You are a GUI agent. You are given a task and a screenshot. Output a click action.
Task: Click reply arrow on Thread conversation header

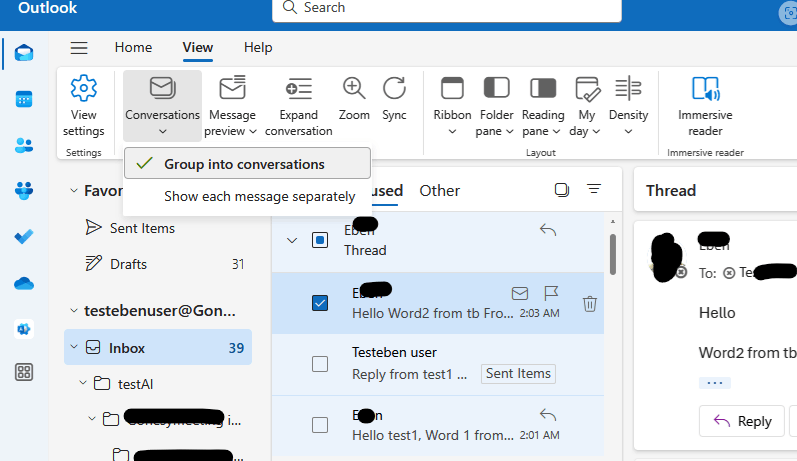point(547,230)
